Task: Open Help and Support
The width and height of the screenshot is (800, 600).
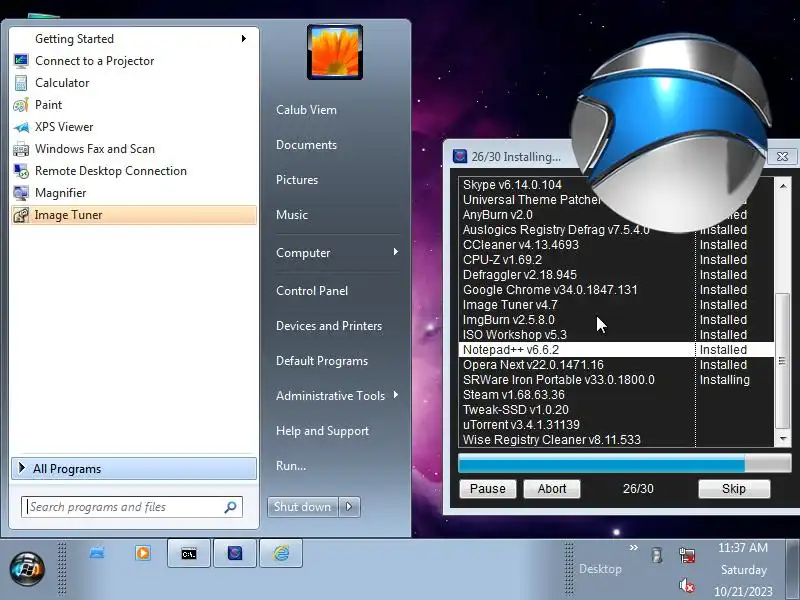Action: pyautogui.click(x=322, y=431)
